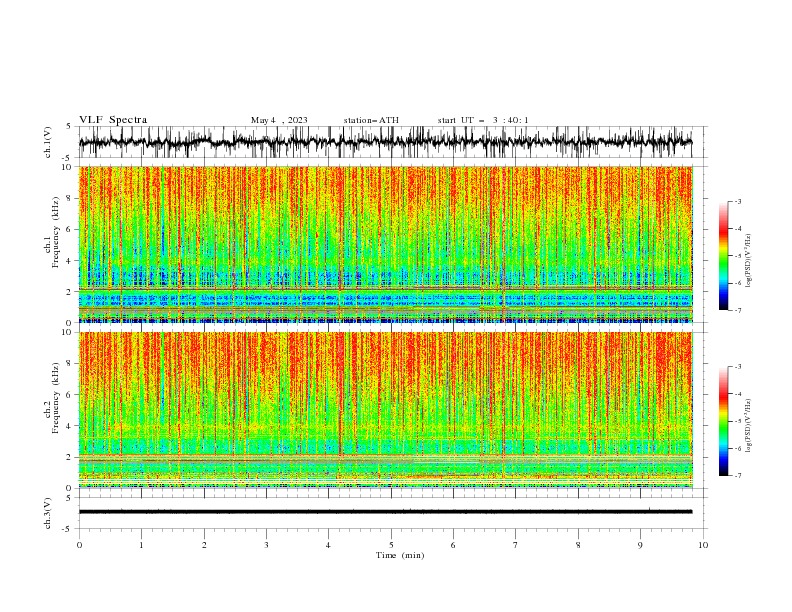
Task: Click the "ch.1(V)" waveform axis label
Action: 48,142
